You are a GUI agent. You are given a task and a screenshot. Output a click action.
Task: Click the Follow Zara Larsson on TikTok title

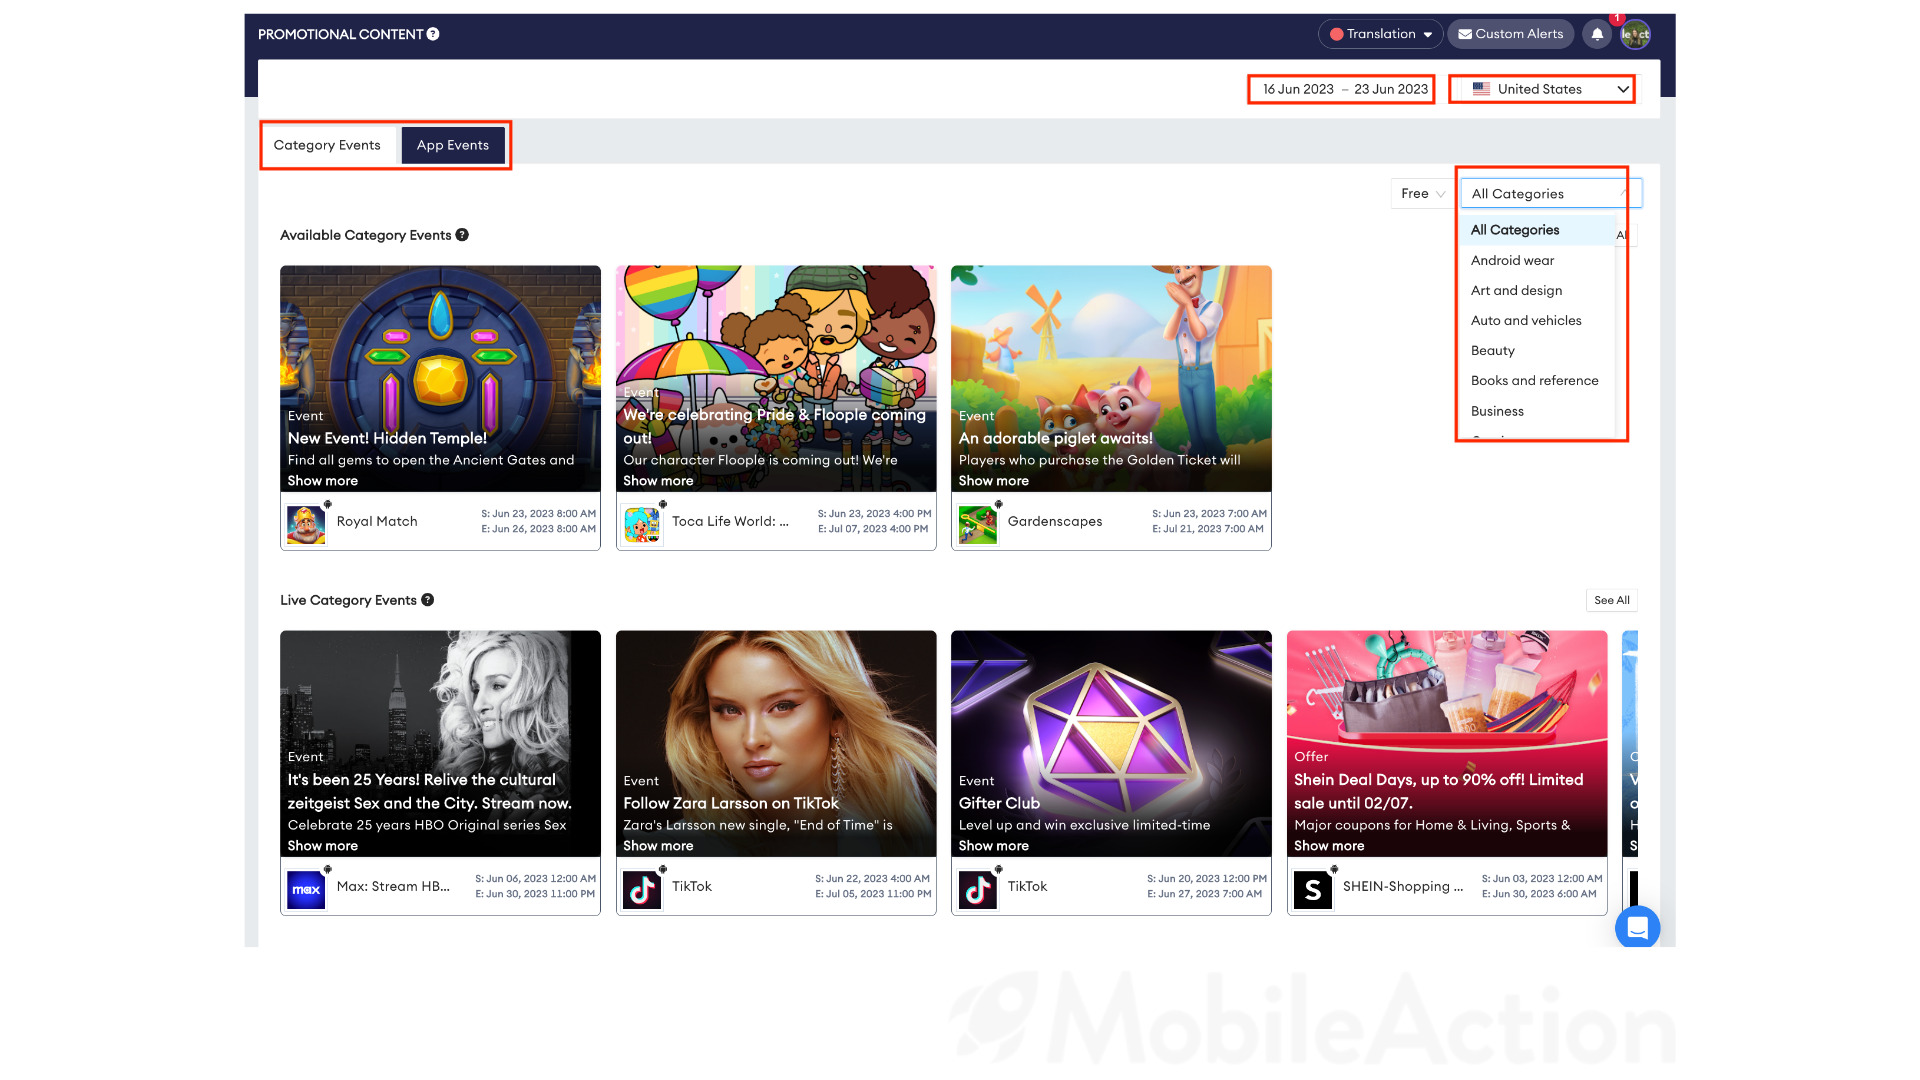coord(731,803)
